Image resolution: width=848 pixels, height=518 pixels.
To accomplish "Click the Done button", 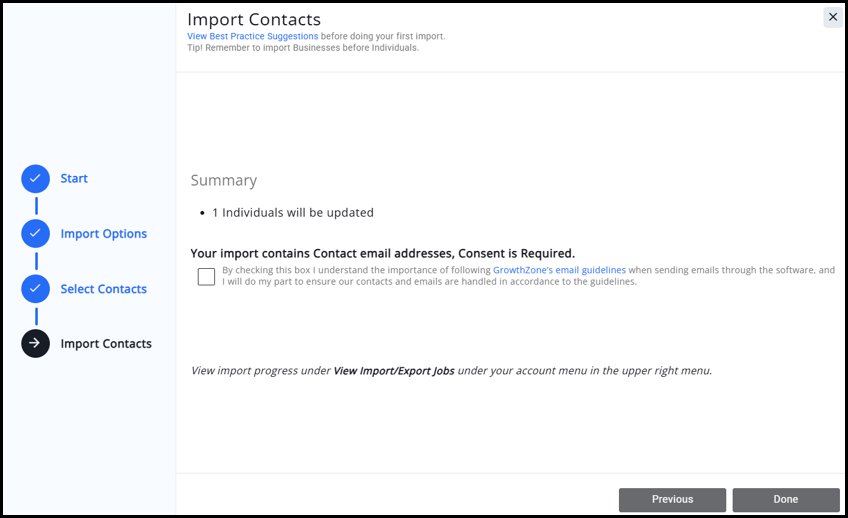I will click(785, 500).
